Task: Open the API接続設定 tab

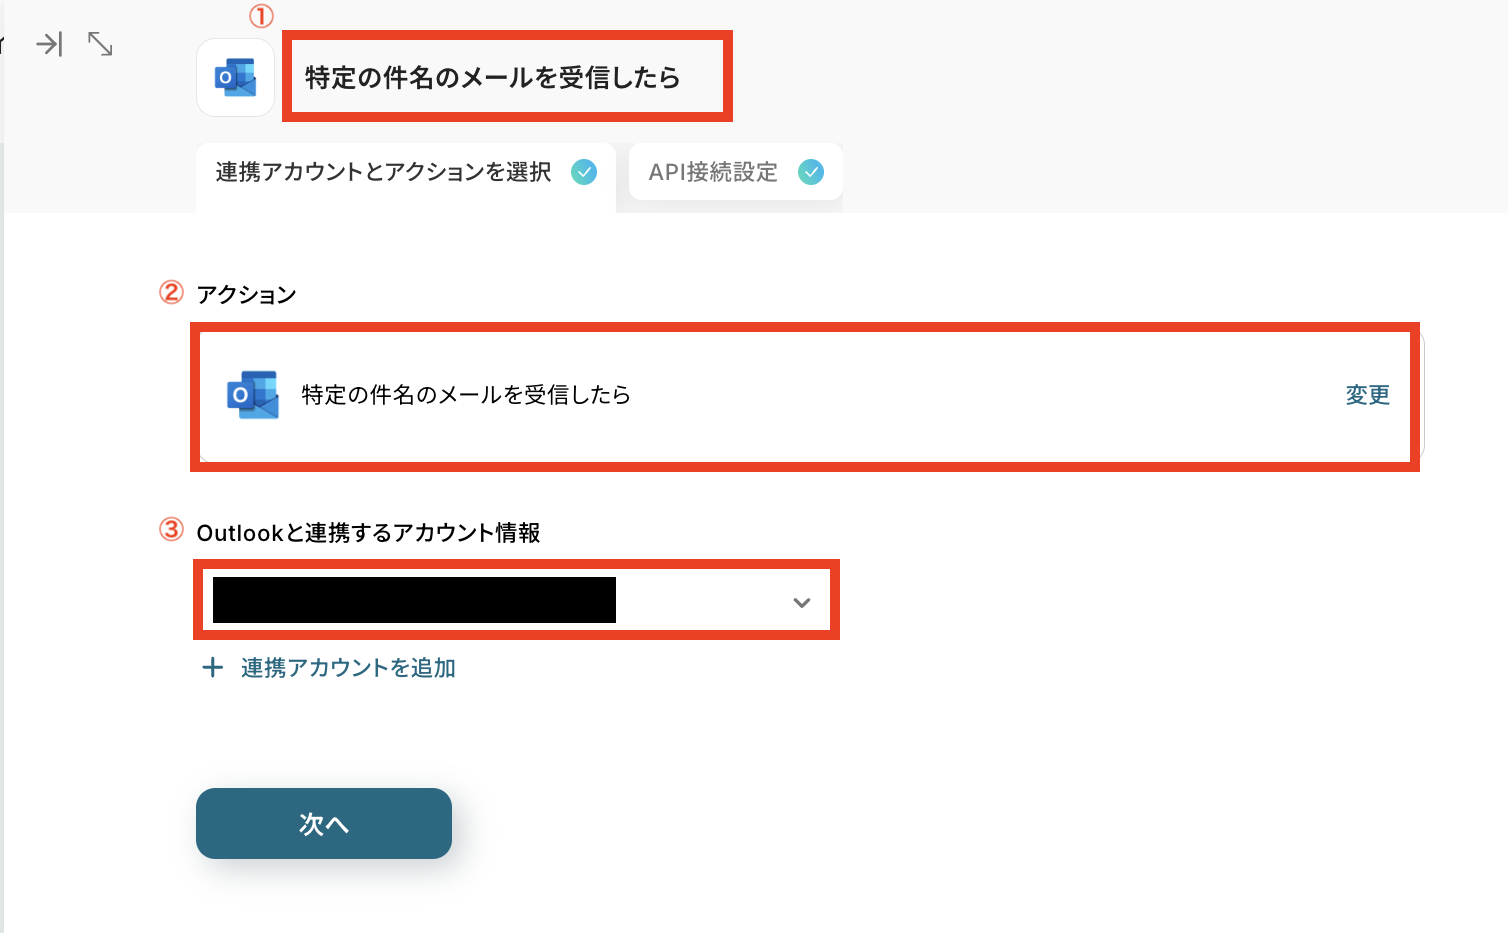Action: tap(713, 172)
